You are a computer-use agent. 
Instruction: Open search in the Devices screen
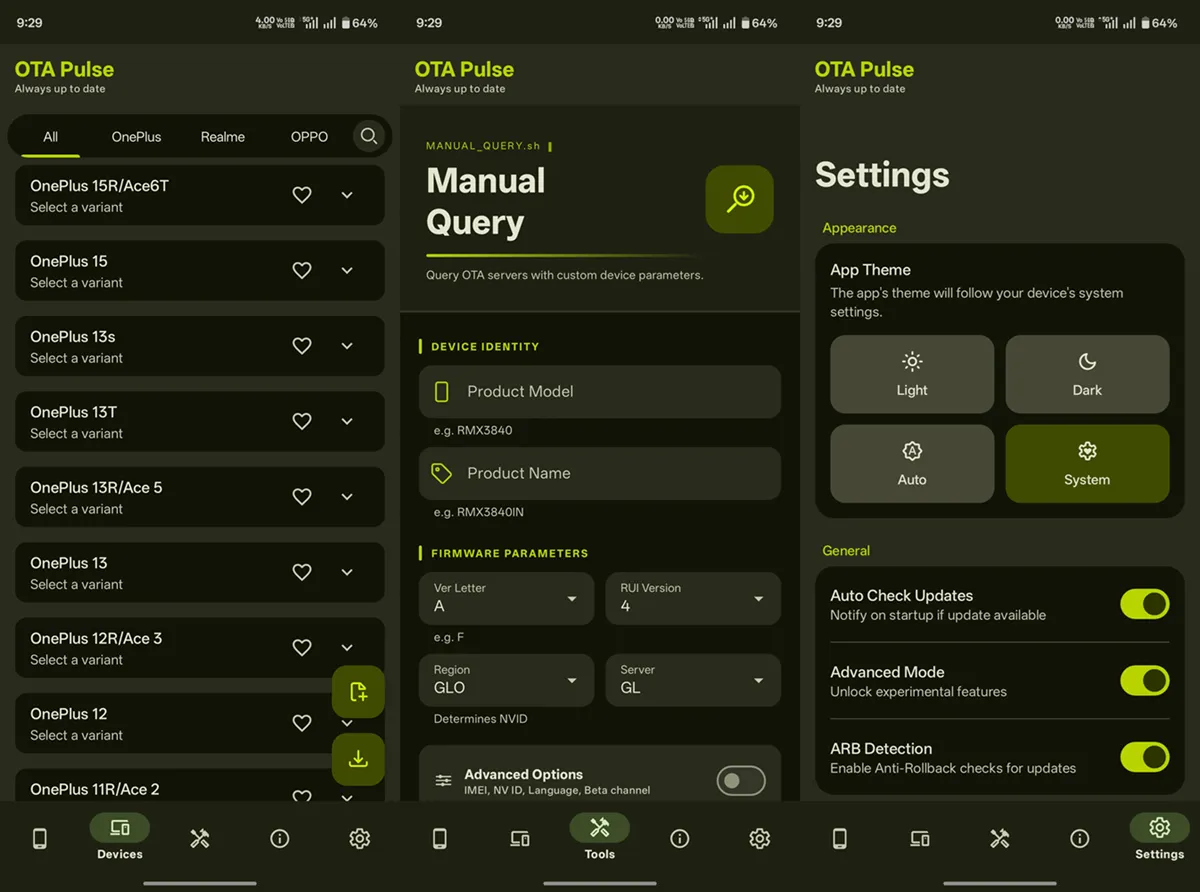tap(369, 136)
